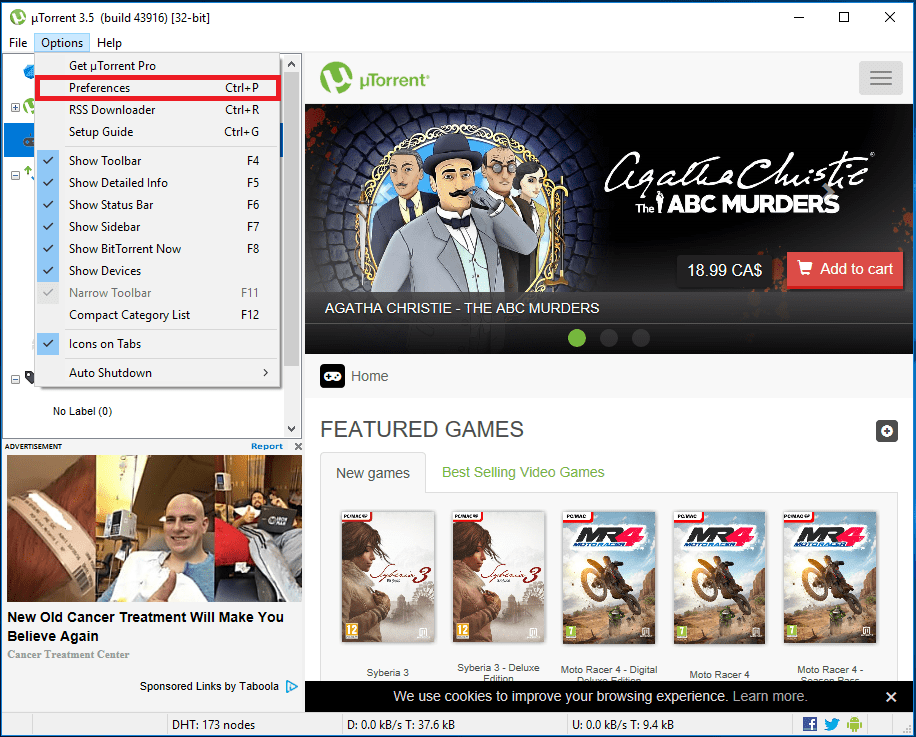Switch to the New games tab
The image size is (916, 737).
point(373,473)
